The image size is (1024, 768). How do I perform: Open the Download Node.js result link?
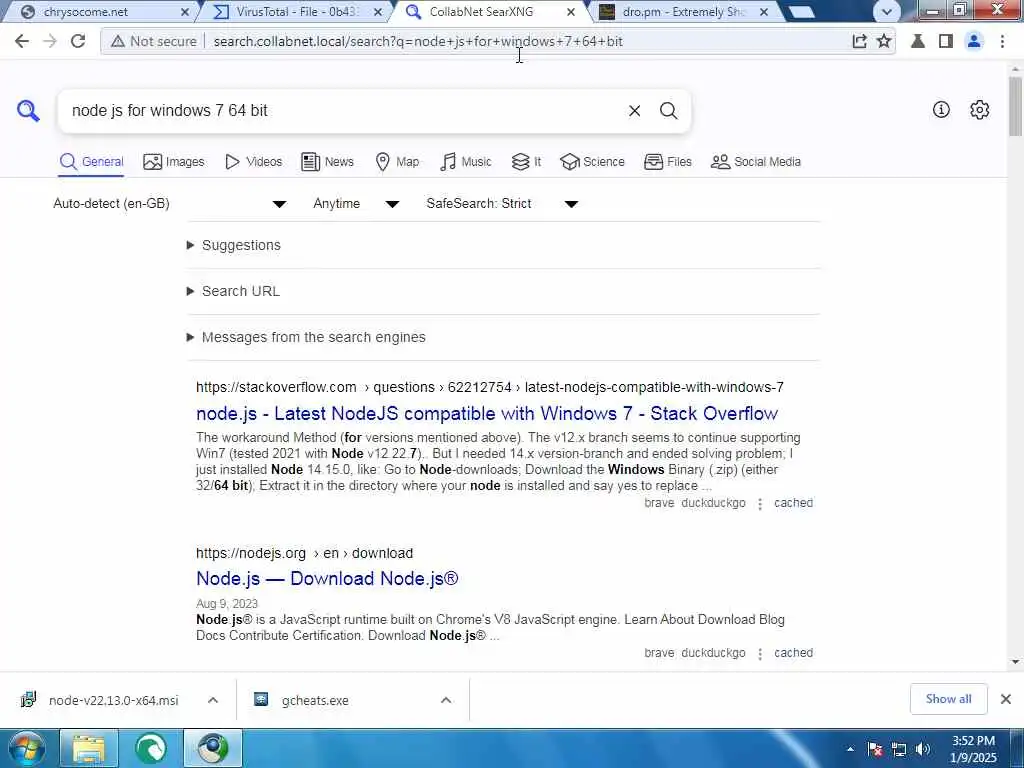tap(327, 579)
